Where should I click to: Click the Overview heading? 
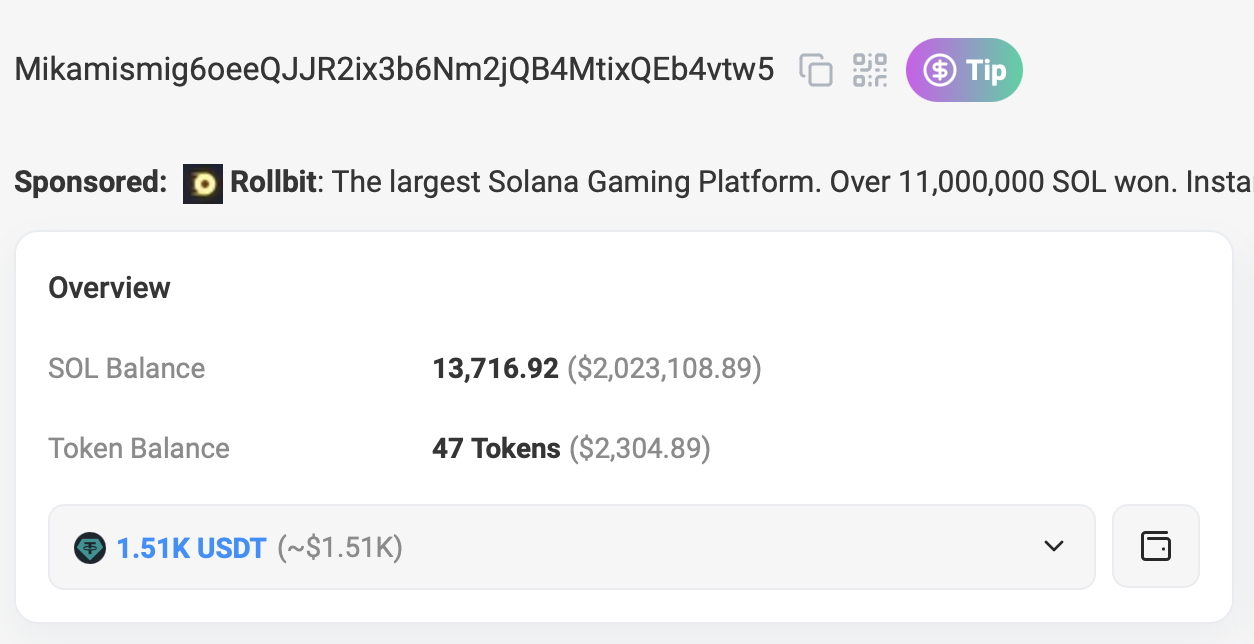(x=110, y=288)
